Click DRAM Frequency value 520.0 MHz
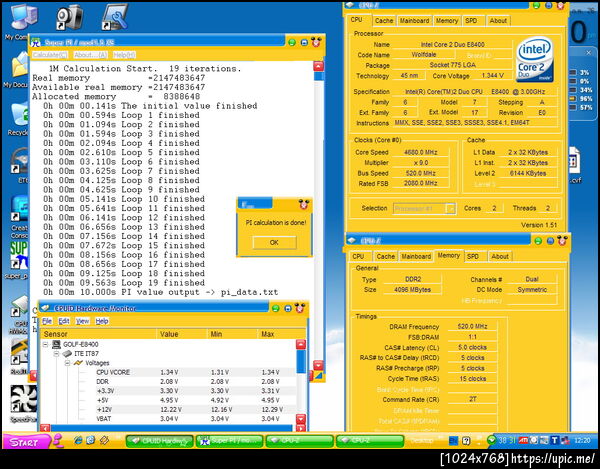 pos(473,326)
